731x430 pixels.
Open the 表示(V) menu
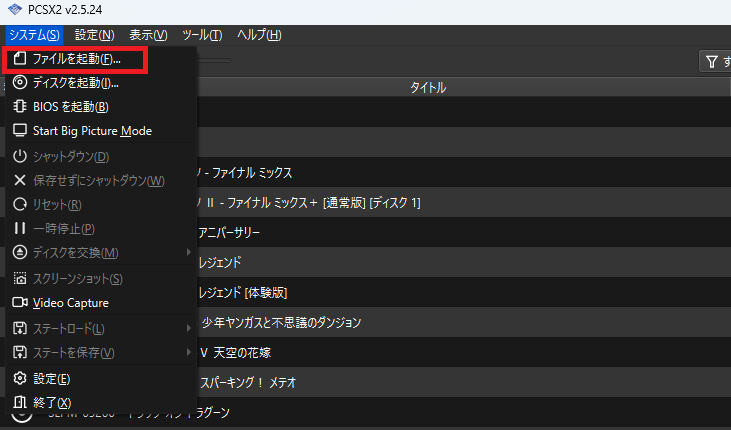coord(148,35)
